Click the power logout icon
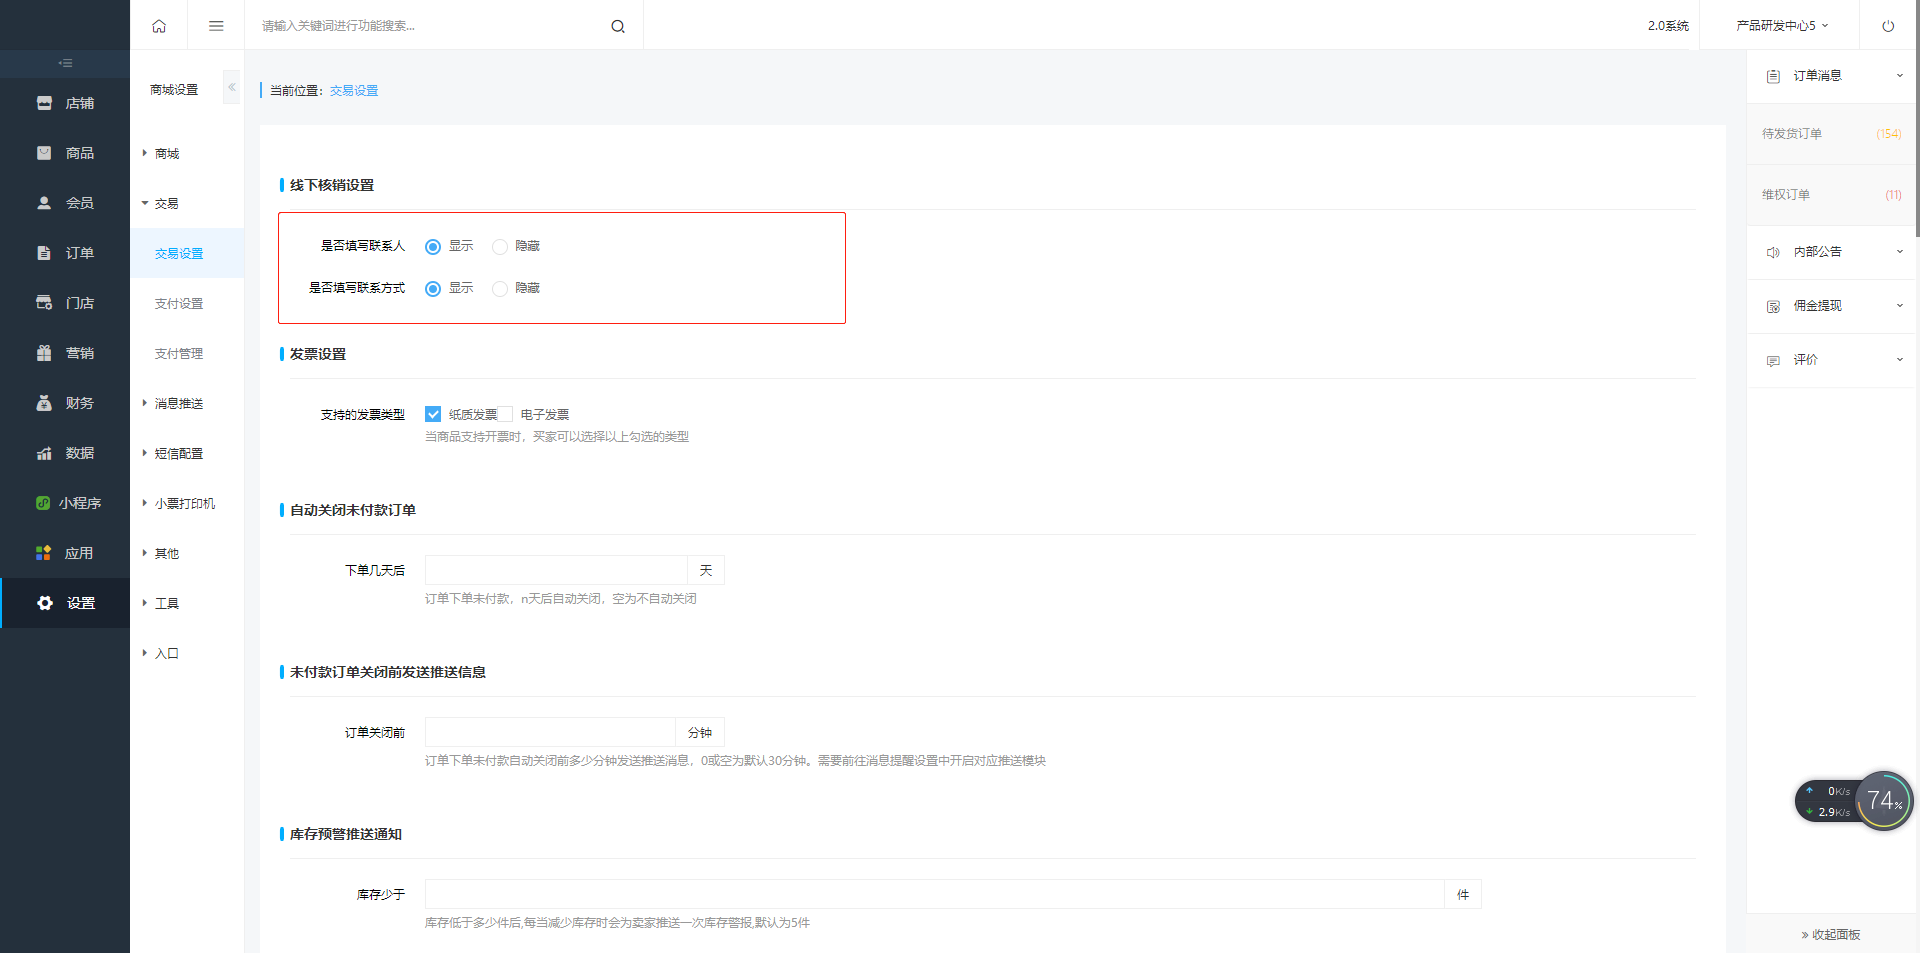Image resolution: width=1920 pixels, height=953 pixels. pos(1888,26)
